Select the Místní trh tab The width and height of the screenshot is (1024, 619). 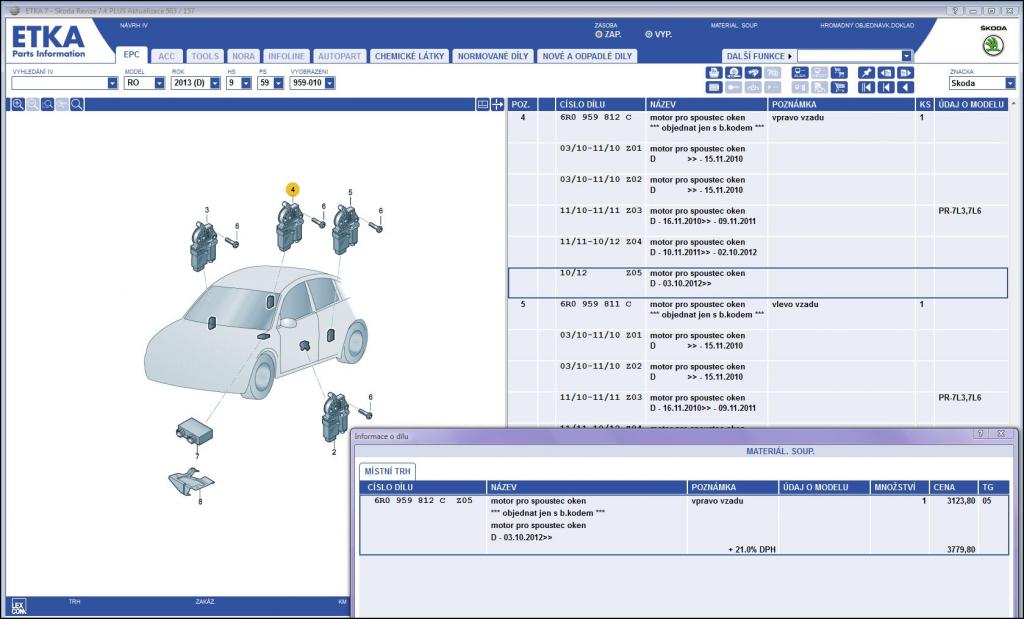388,471
